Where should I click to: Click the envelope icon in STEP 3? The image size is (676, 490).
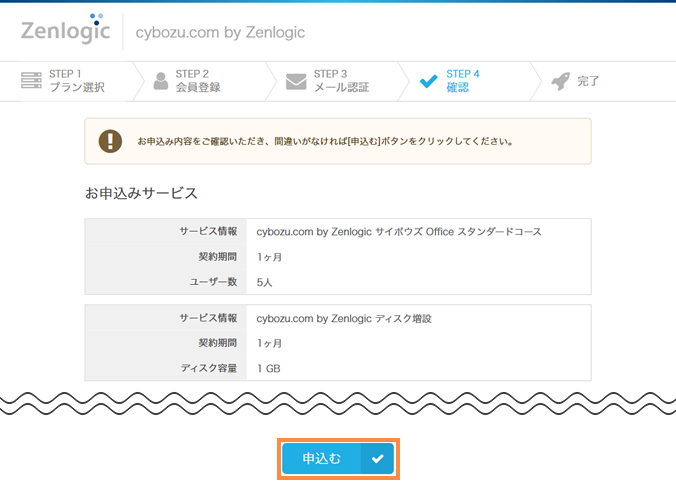pos(296,81)
